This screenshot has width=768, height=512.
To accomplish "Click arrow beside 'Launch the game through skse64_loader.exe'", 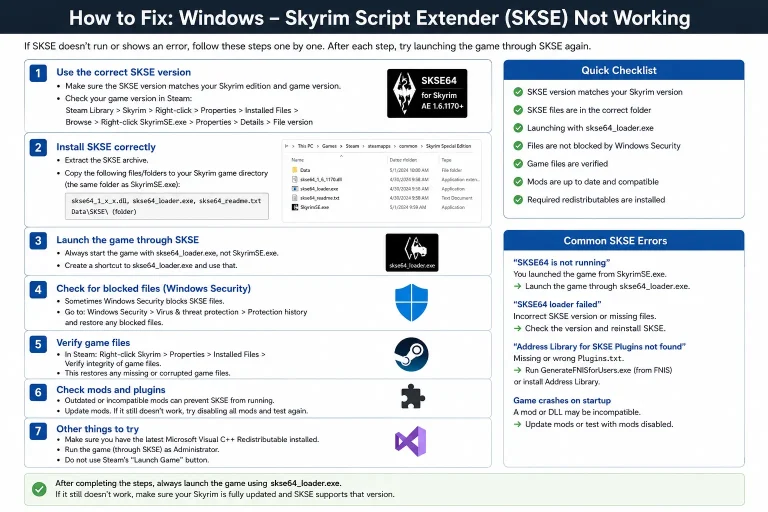I will click(x=517, y=286).
